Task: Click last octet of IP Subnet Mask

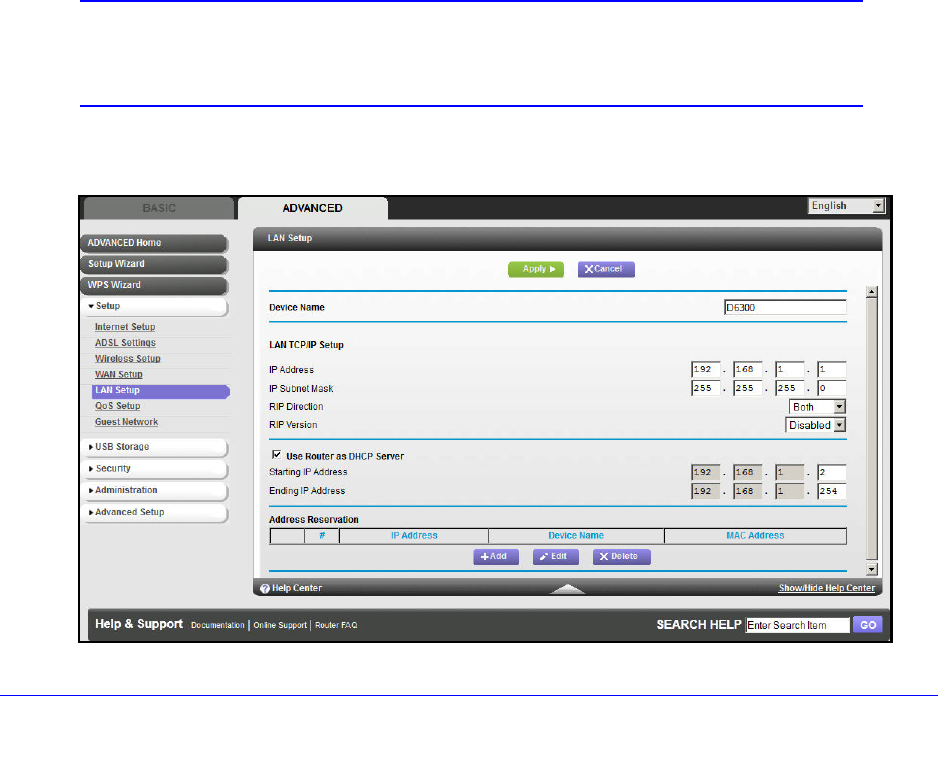Action: pyautogui.click(x=832, y=388)
